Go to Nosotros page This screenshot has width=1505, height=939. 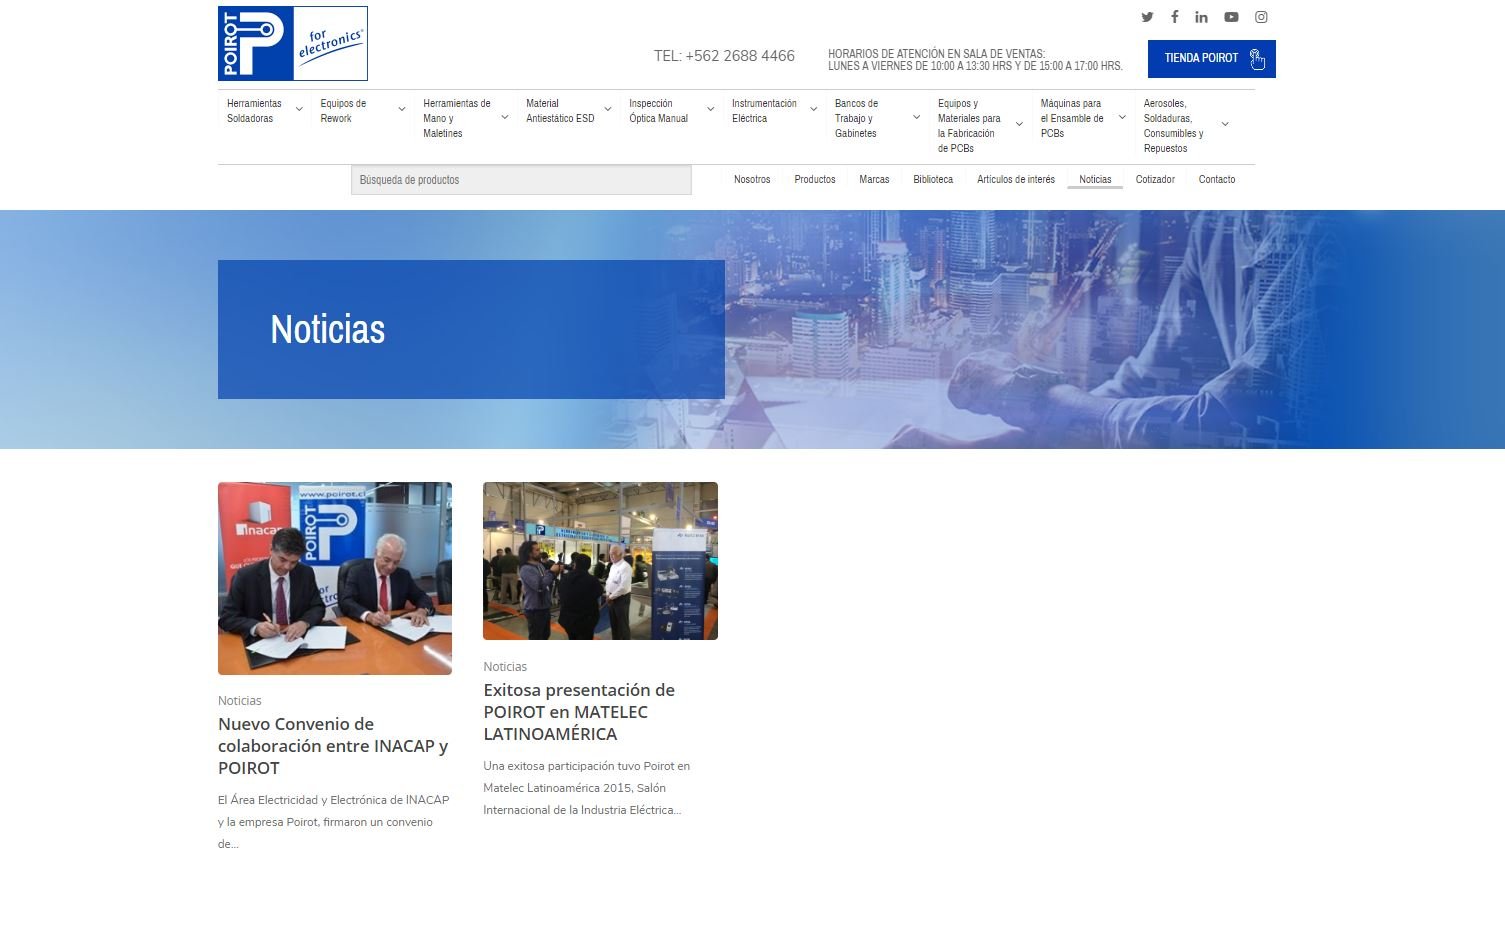(752, 180)
